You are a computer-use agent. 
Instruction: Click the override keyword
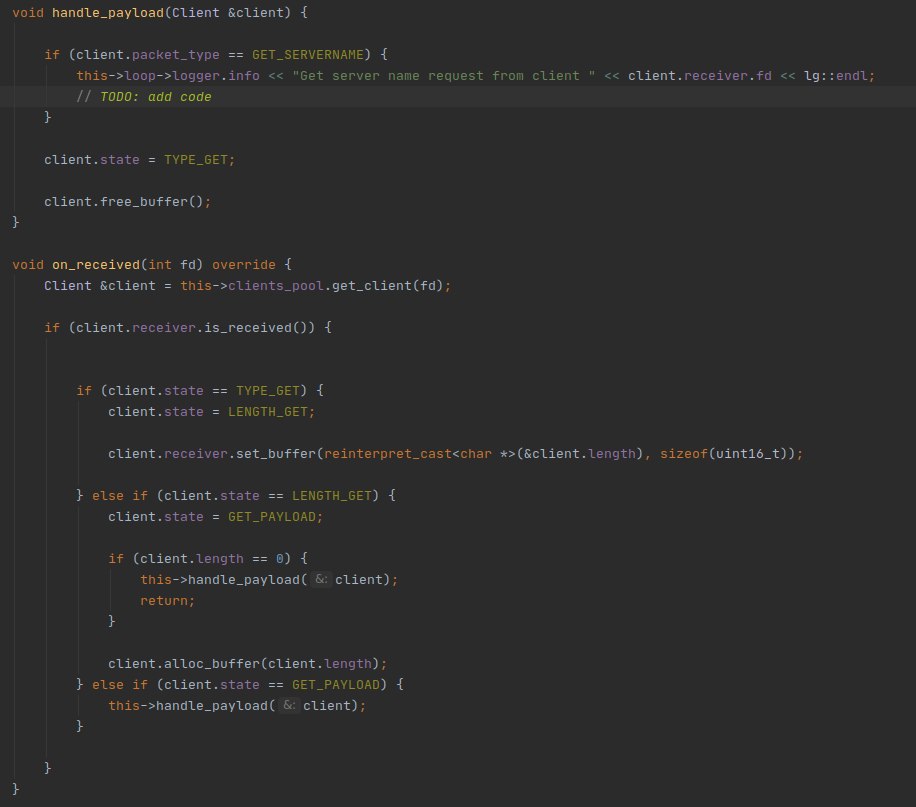[x=244, y=265]
